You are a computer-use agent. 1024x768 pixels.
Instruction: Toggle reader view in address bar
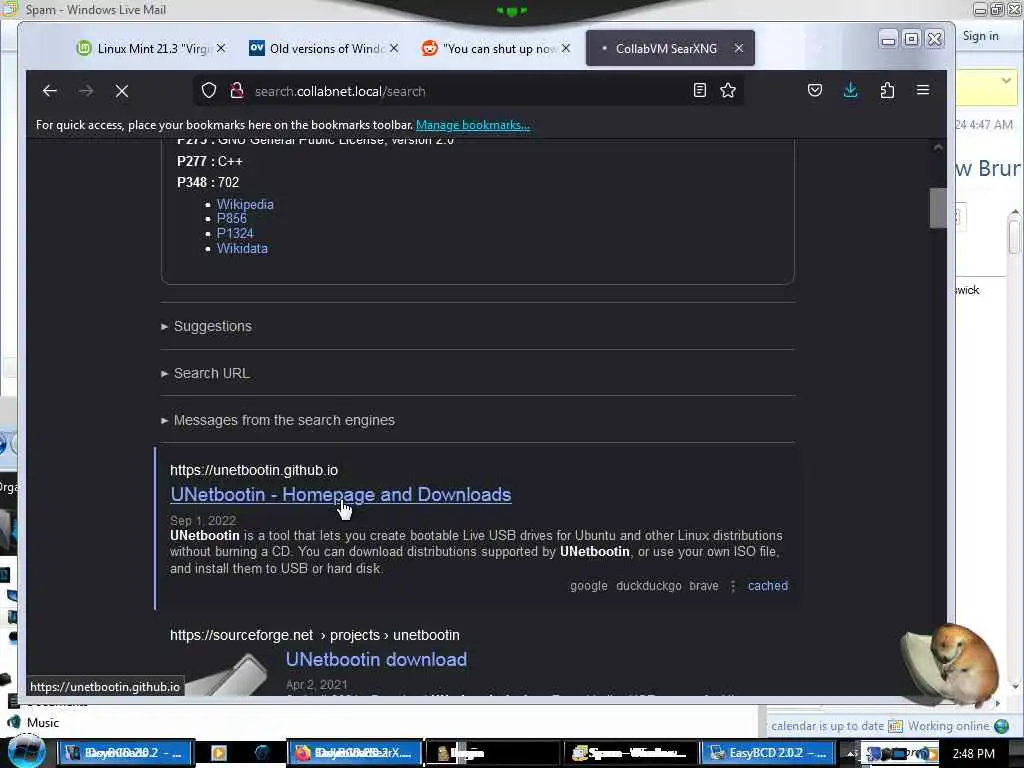[x=699, y=90]
